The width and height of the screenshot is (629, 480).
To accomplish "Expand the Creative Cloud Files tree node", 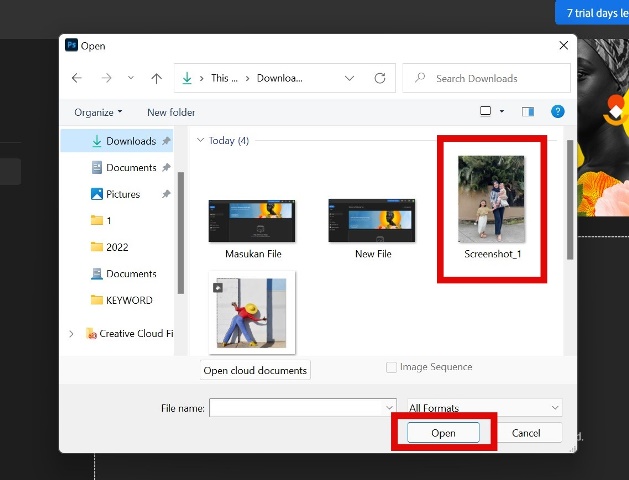I will [71, 333].
